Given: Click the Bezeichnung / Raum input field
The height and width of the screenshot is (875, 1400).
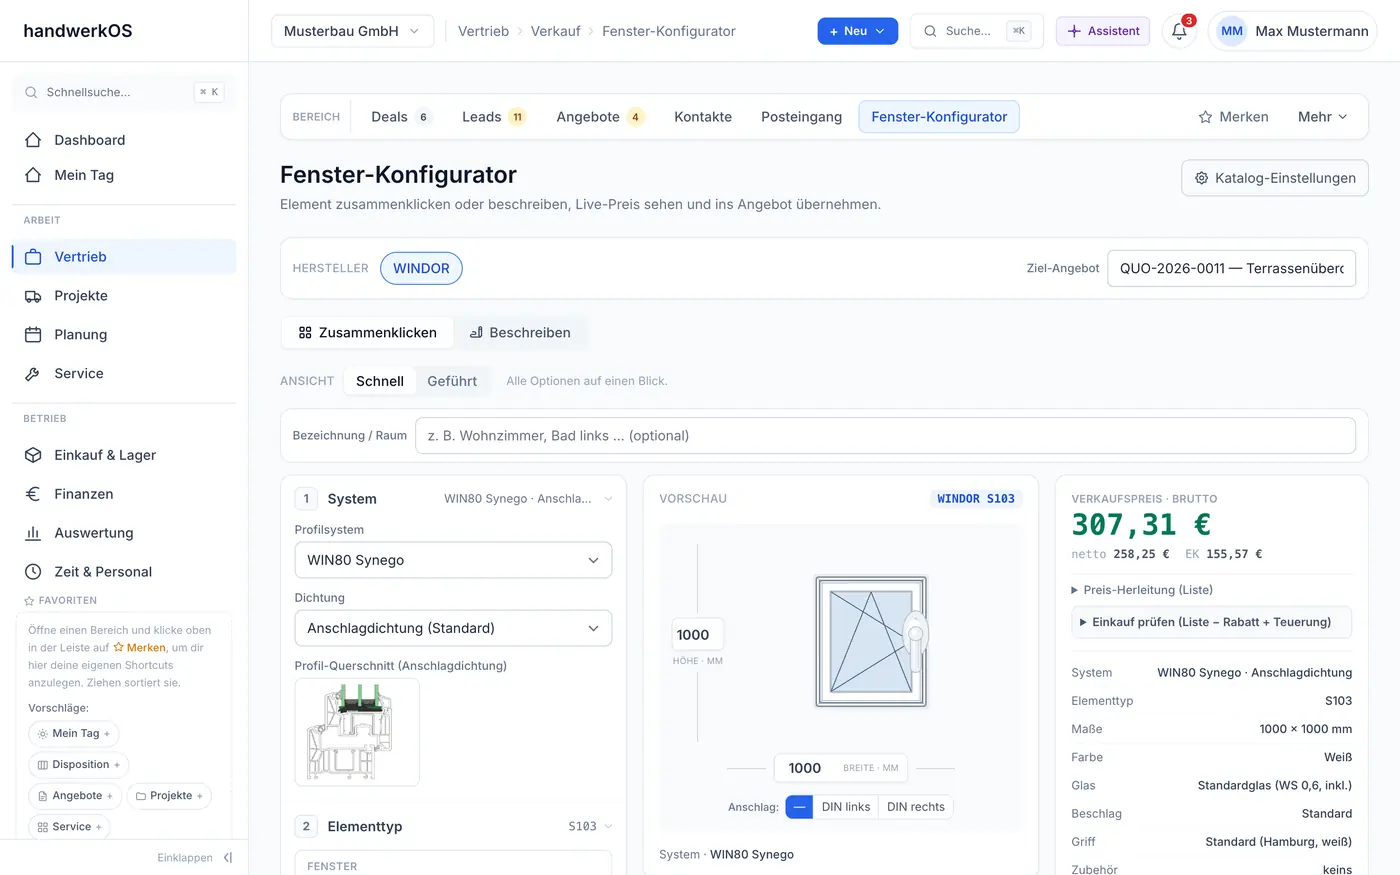Looking at the screenshot, I should [x=885, y=436].
